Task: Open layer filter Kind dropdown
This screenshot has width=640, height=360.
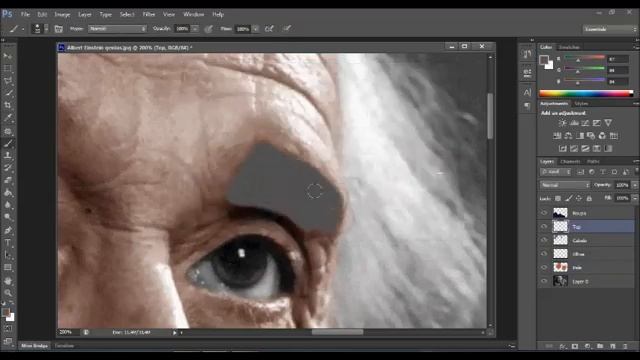Action: click(556, 172)
